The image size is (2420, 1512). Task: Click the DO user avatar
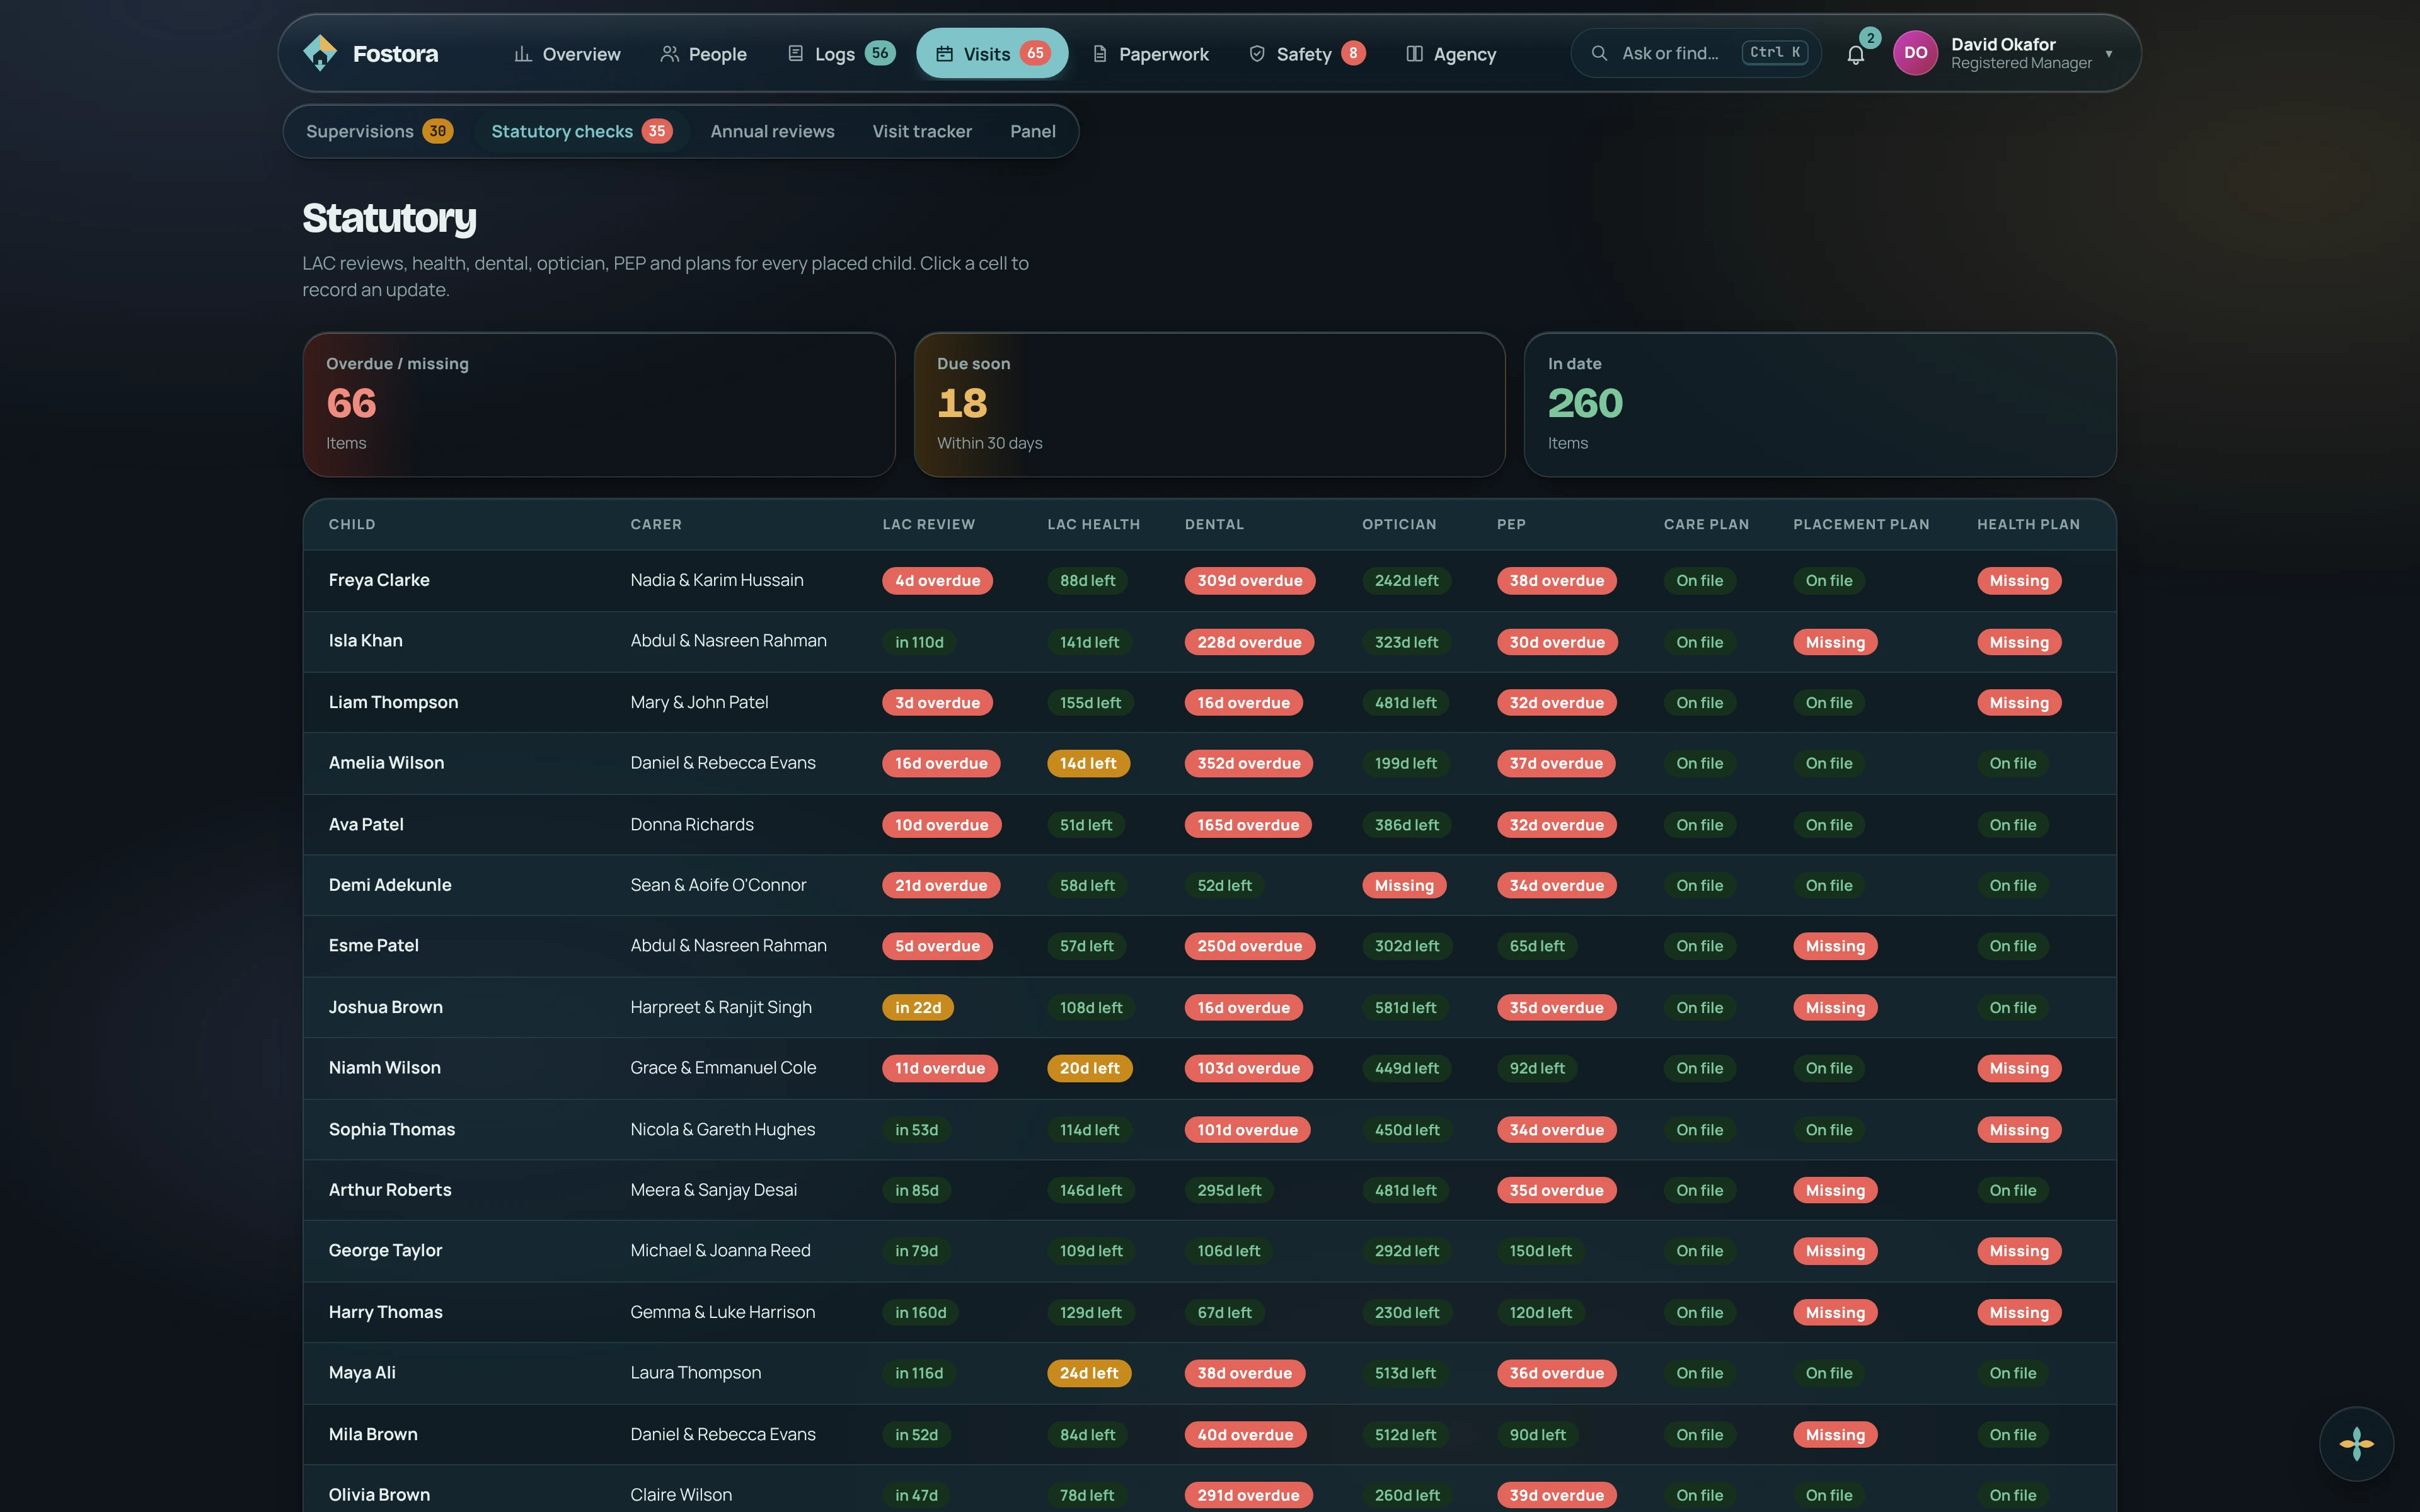(x=1915, y=53)
